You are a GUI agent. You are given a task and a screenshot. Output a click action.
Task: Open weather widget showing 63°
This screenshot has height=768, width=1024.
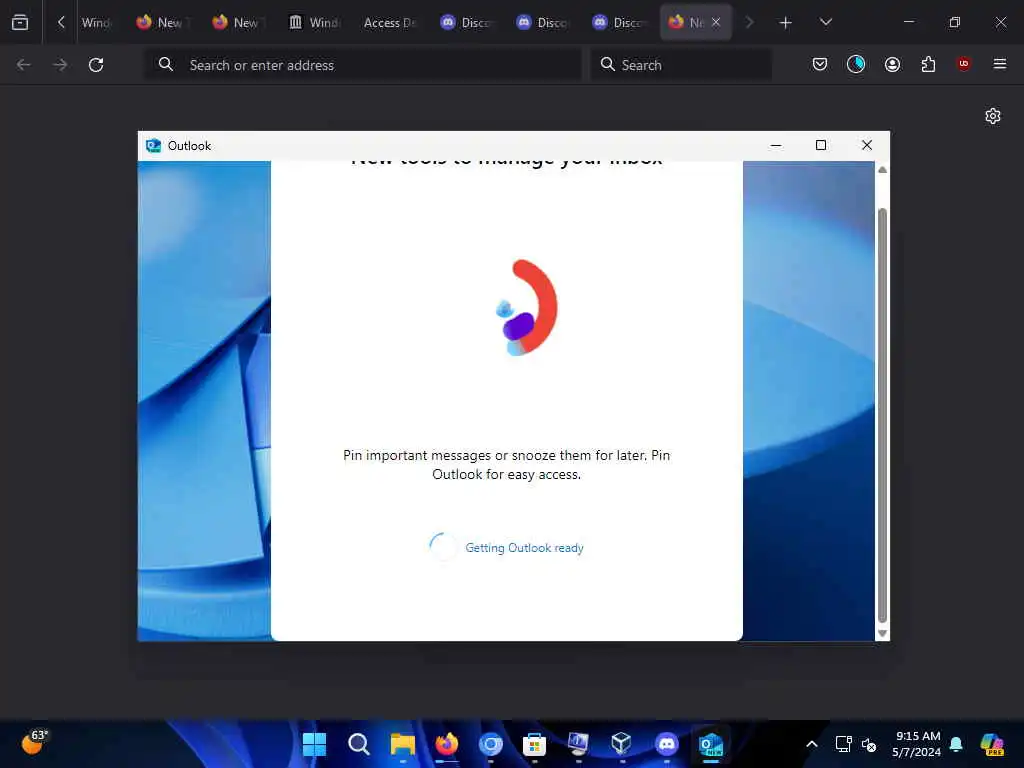coord(35,743)
